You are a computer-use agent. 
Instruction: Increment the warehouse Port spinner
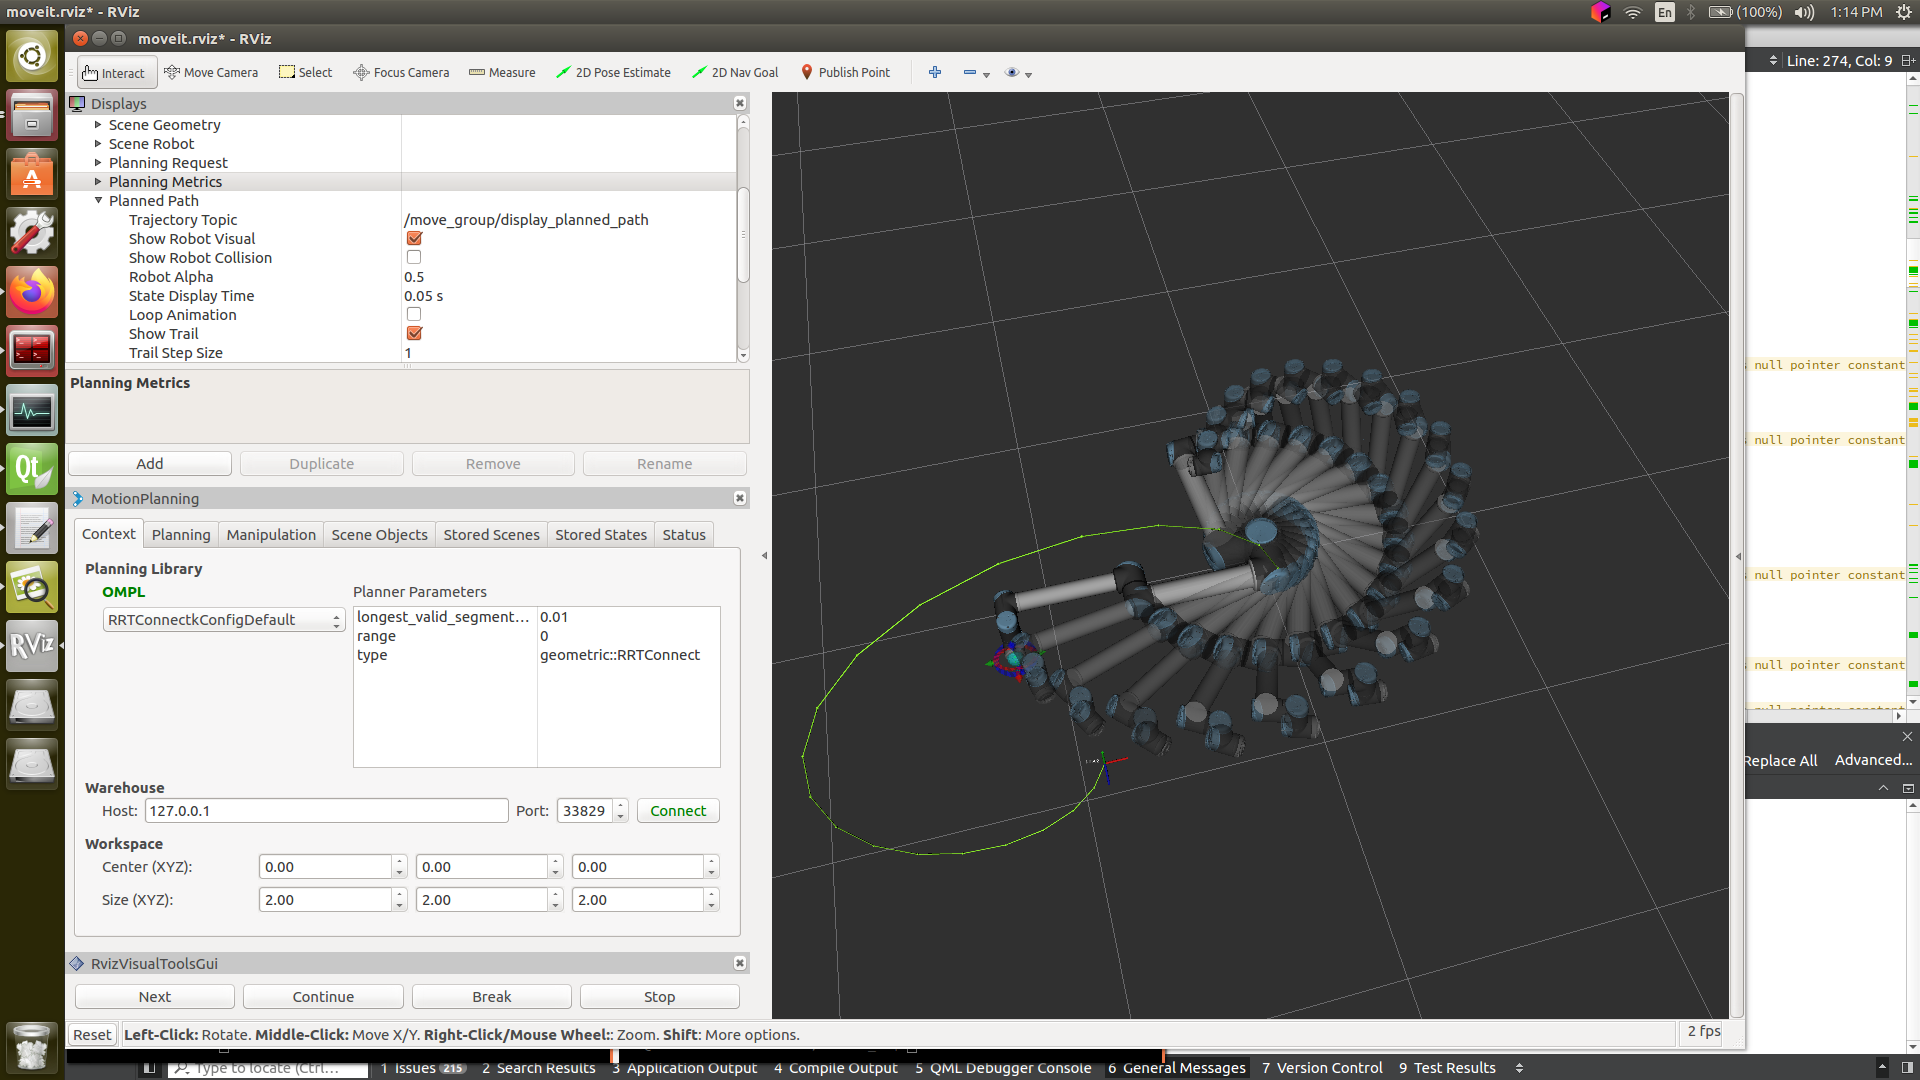621,805
